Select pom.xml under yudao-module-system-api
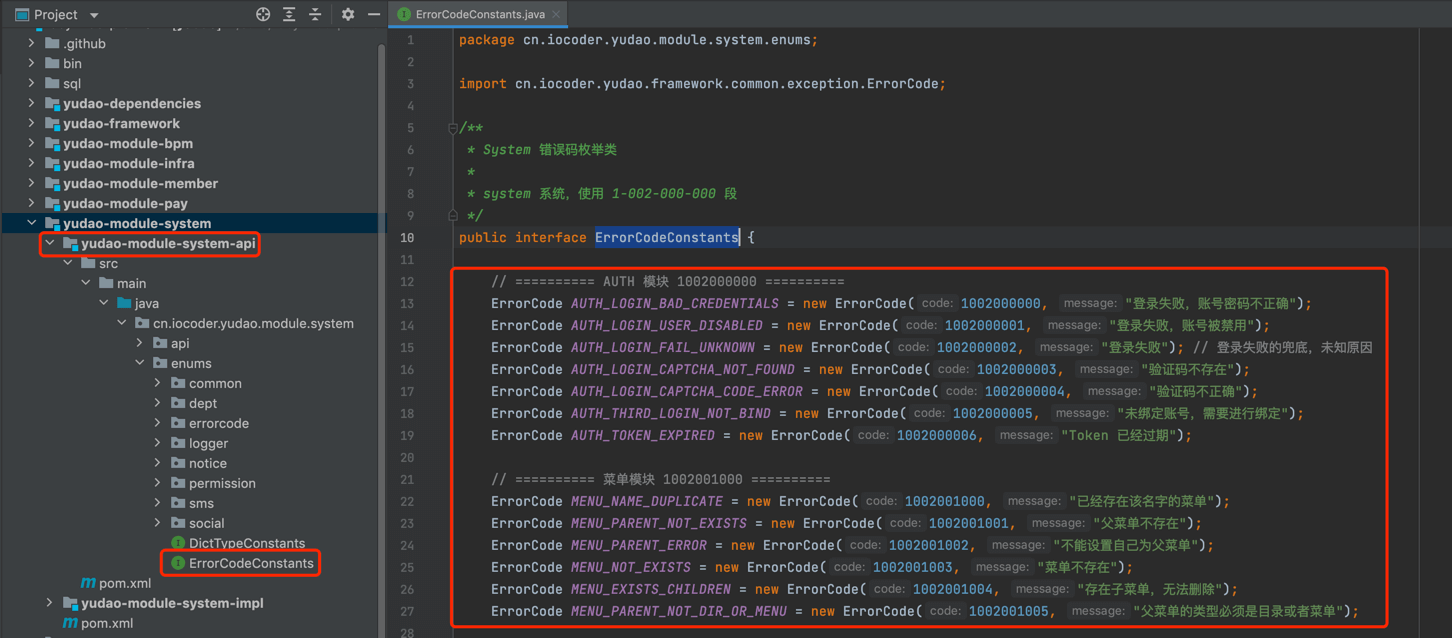The image size is (1452, 638). [x=125, y=584]
